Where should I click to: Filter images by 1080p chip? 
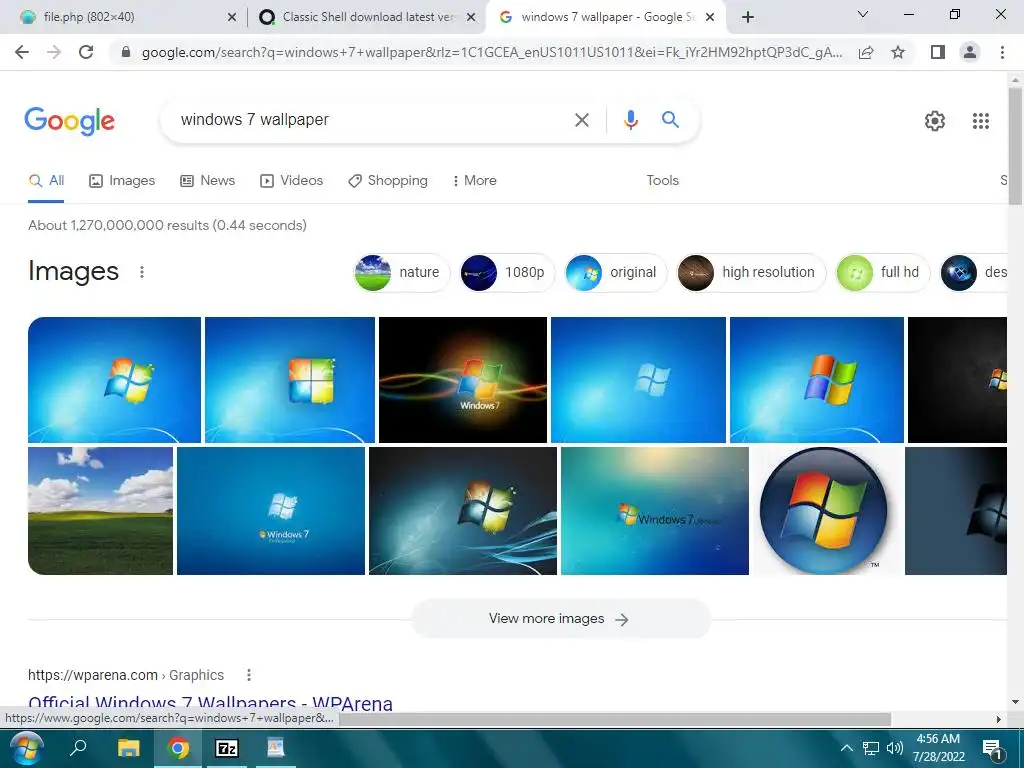pos(505,272)
